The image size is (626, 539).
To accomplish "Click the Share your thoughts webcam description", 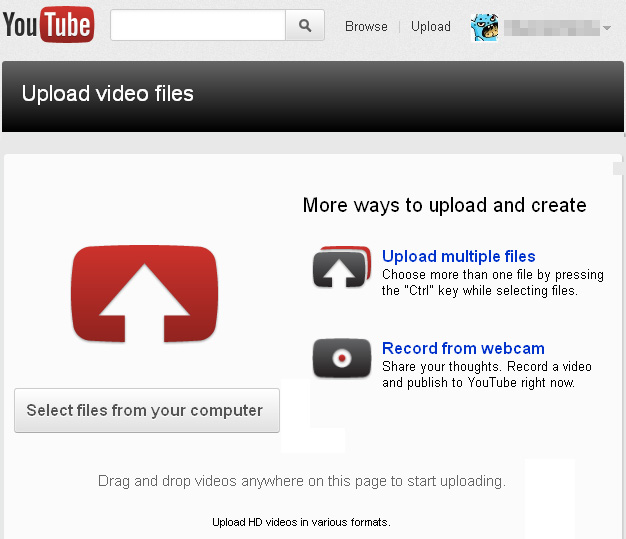I will [x=487, y=375].
